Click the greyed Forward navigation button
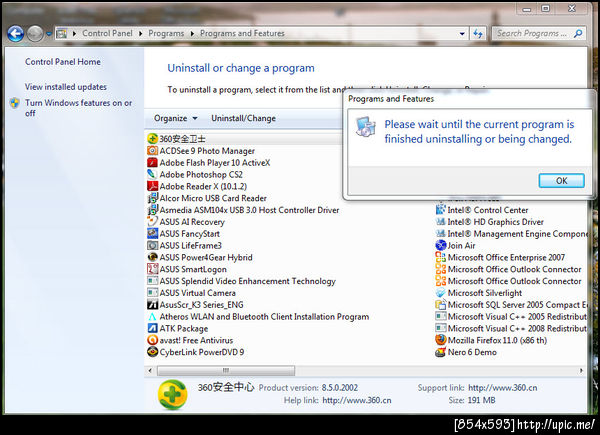This screenshot has height=435, width=600. [35, 34]
